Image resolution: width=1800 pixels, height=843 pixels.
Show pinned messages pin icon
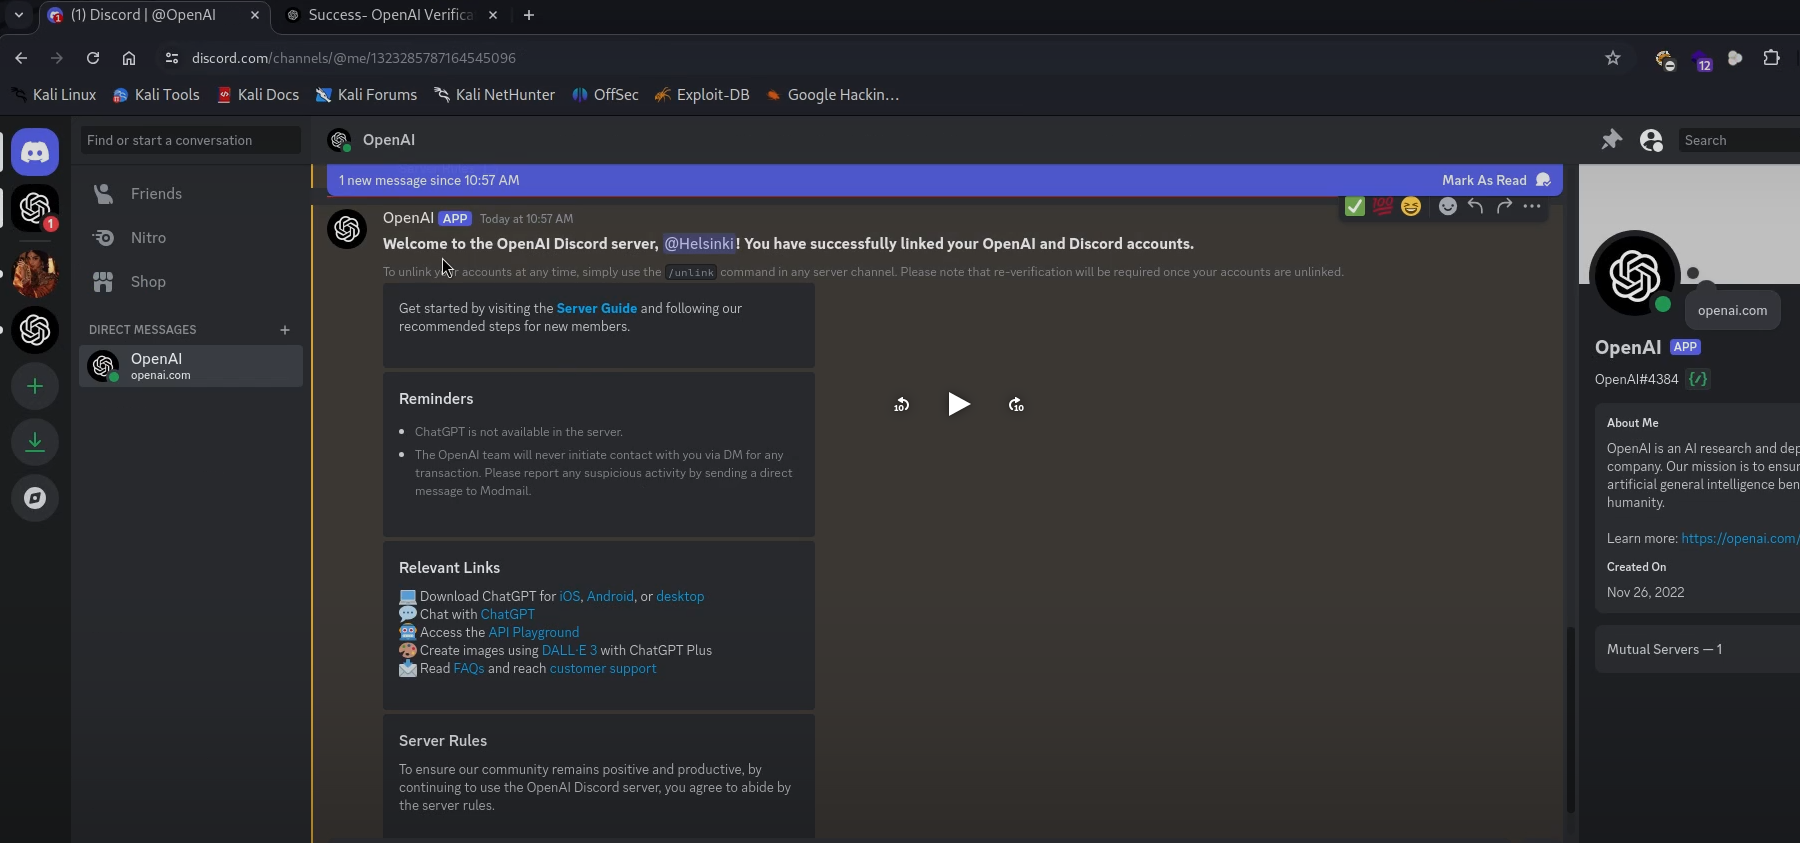pos(1611,140)
